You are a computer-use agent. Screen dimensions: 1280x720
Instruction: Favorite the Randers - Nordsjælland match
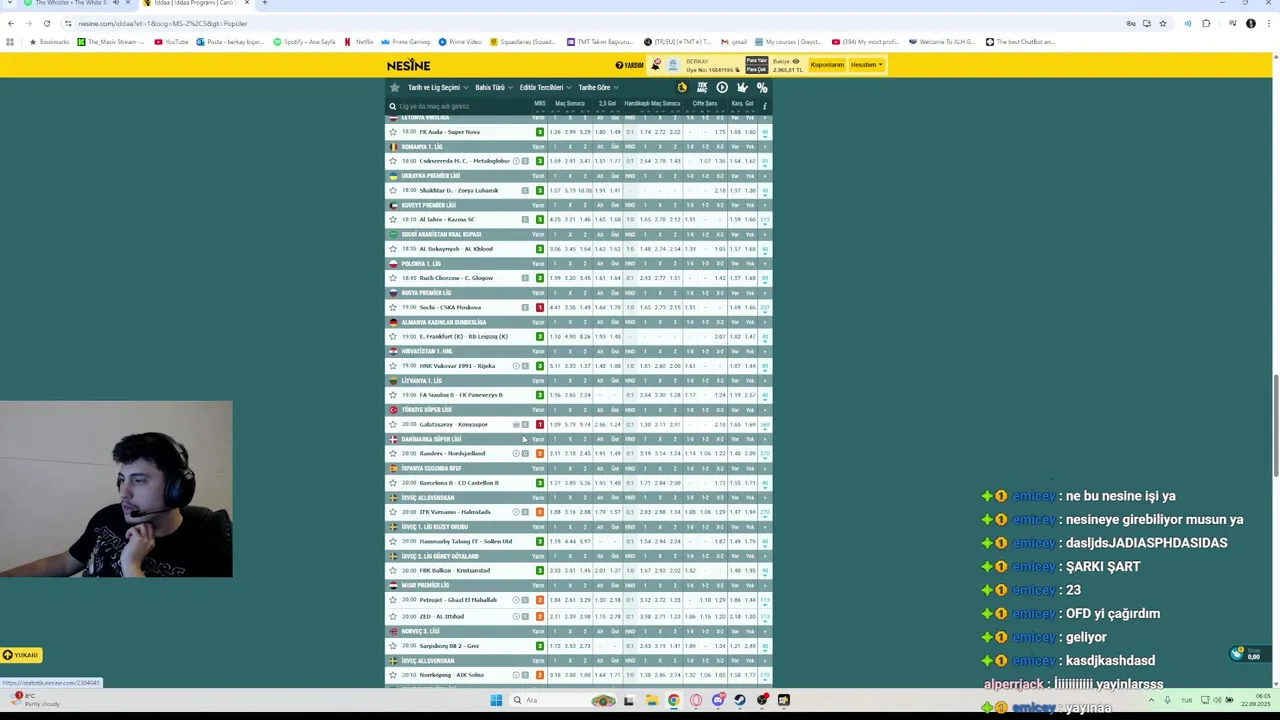pos(393,453)
